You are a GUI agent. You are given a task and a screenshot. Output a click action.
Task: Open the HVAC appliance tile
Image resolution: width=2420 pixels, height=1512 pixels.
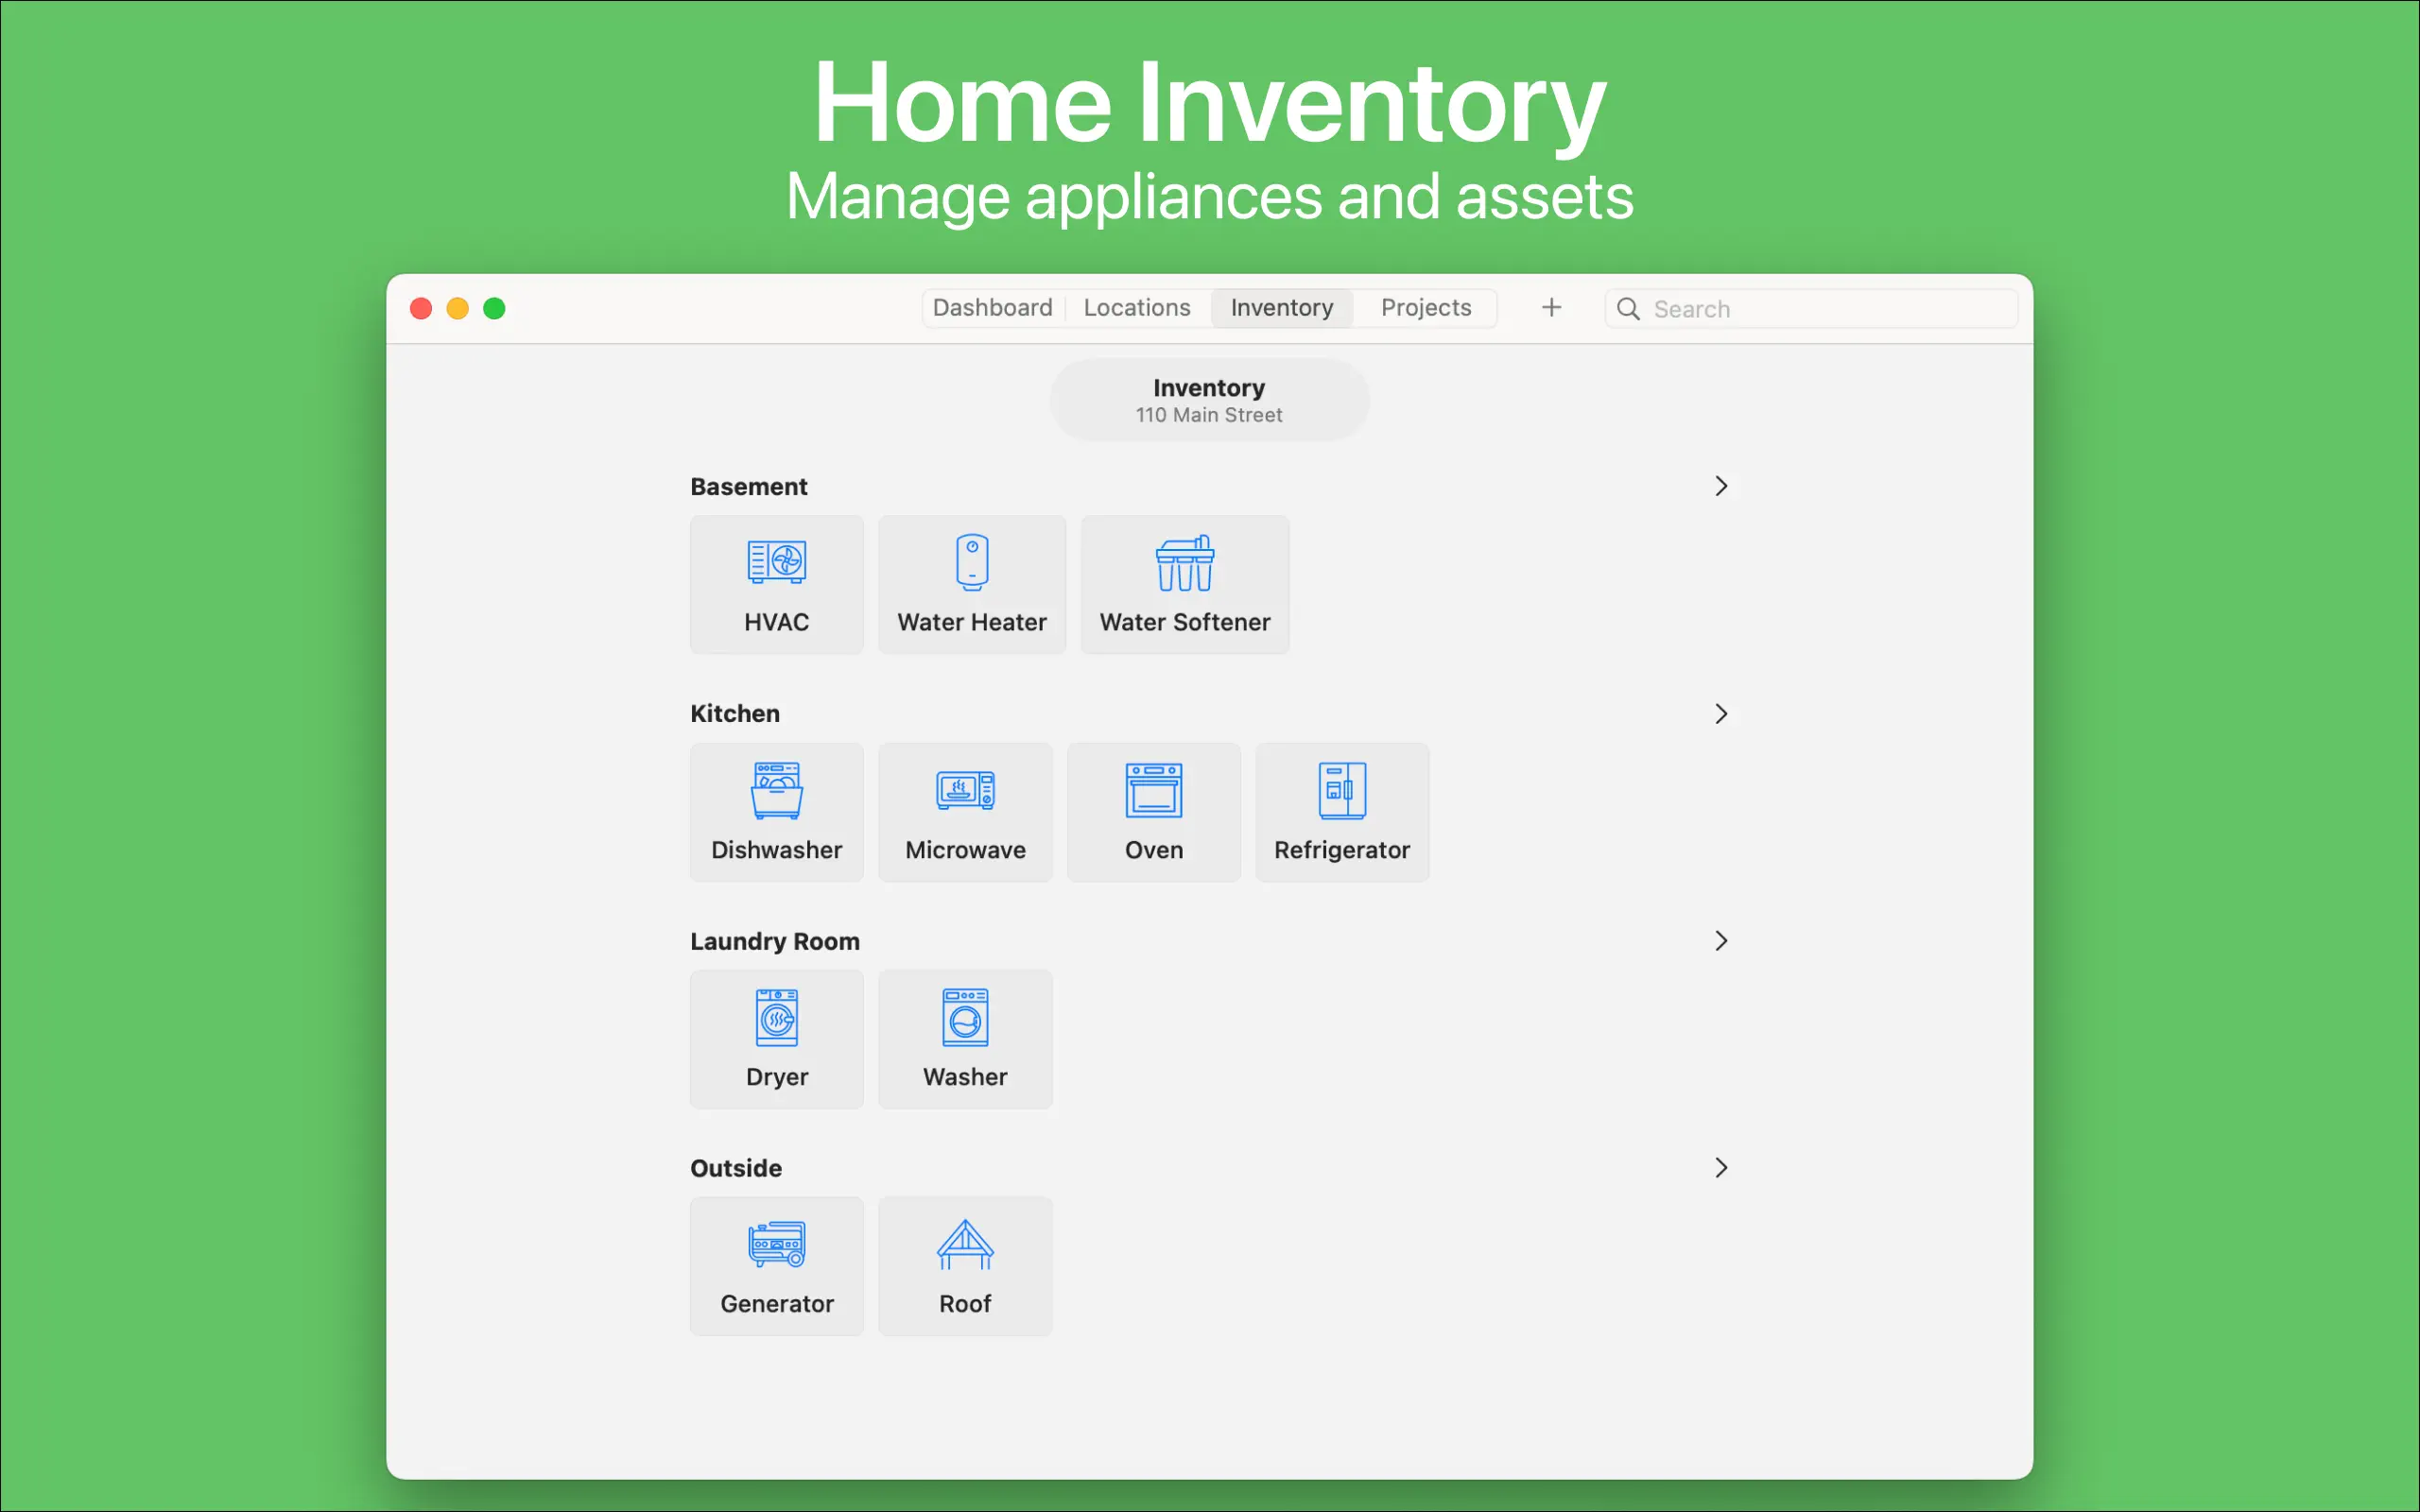point(776,585)
